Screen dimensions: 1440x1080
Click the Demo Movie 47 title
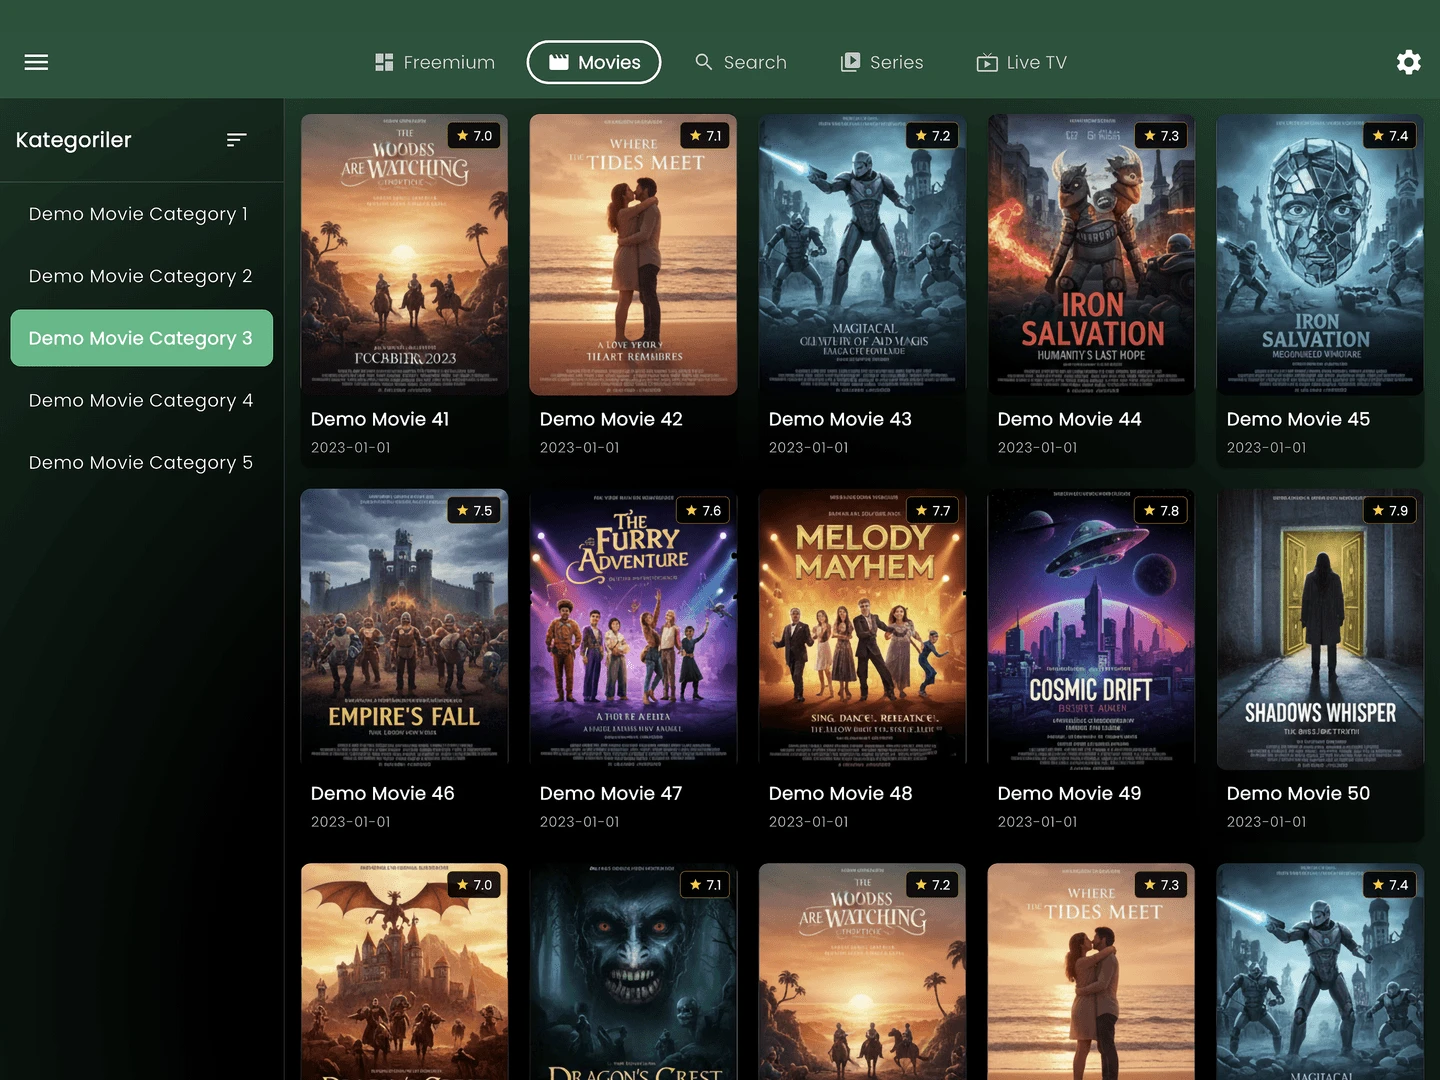coord(611,793)
